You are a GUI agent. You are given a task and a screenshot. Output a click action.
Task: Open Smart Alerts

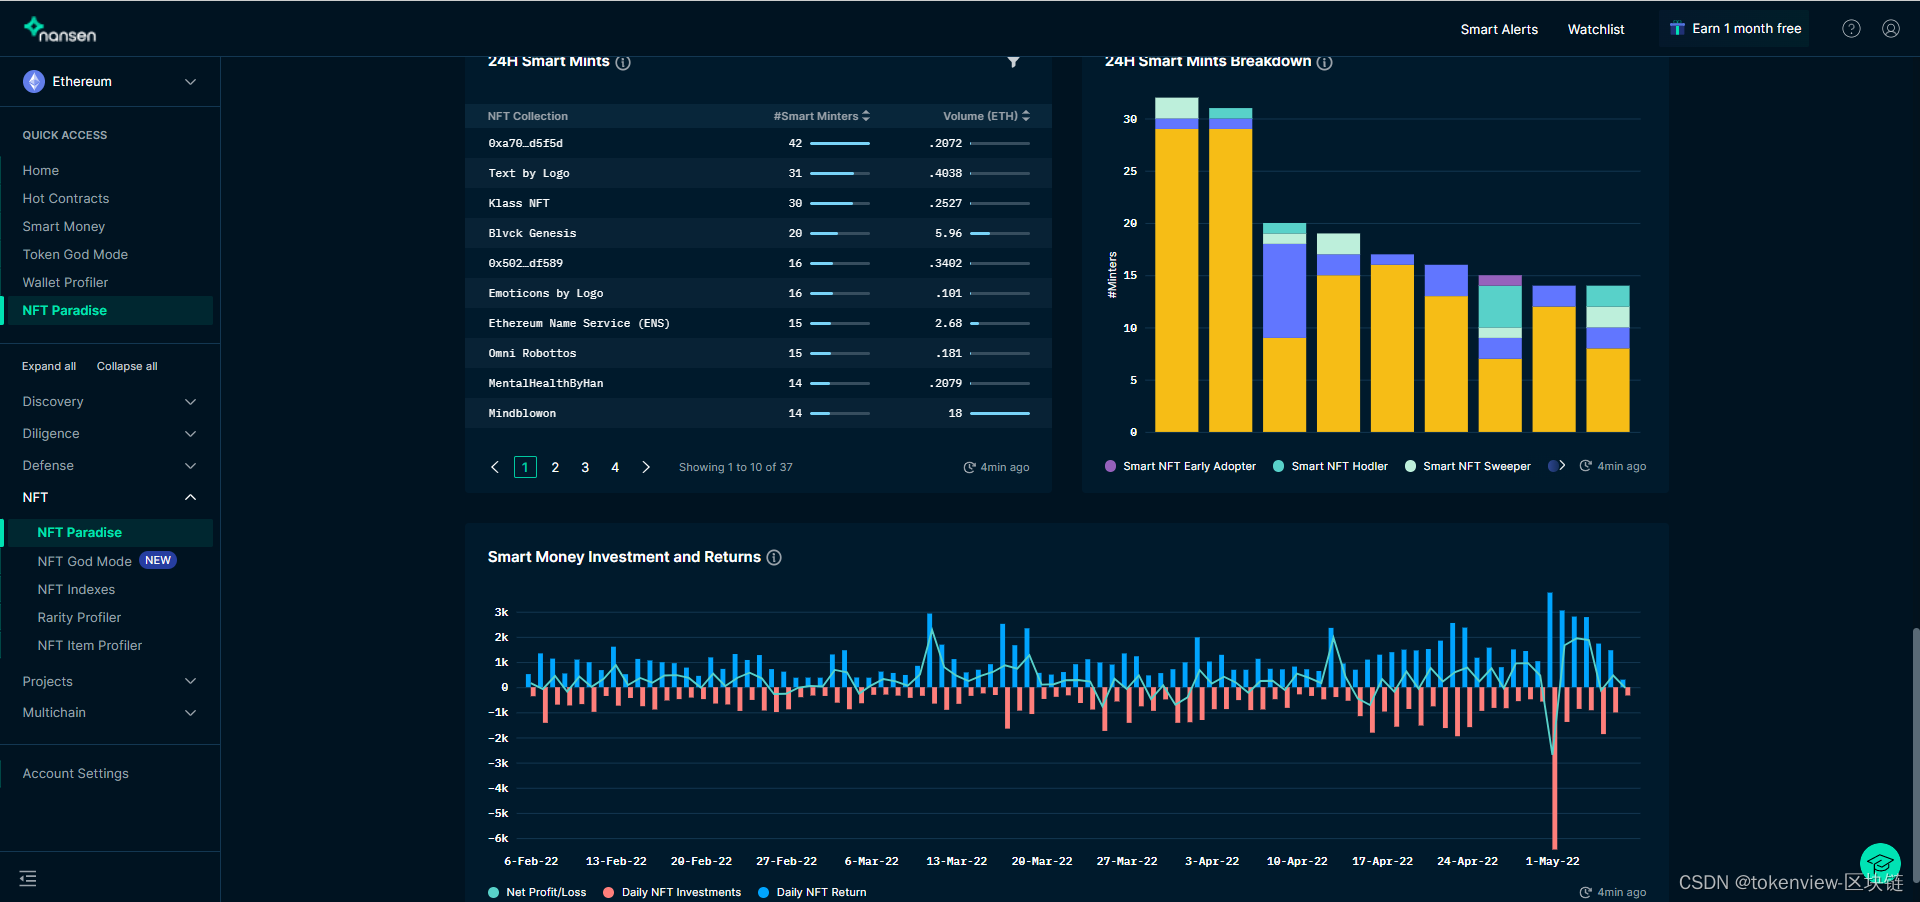1499,29
